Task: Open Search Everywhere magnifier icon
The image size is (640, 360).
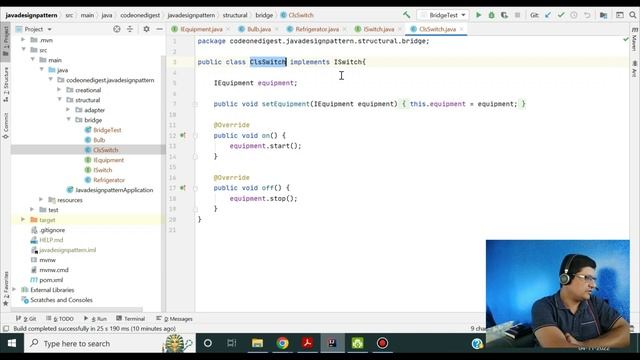Action: (x=633, y=15)
